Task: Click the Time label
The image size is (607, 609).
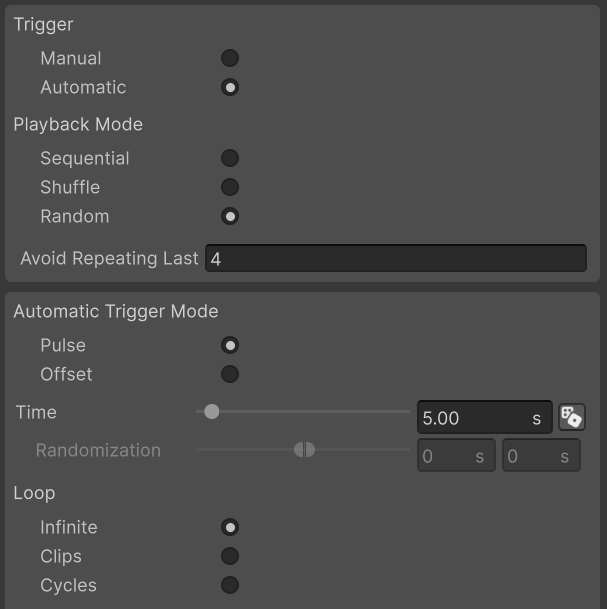Action: click(x=36, y=412)
